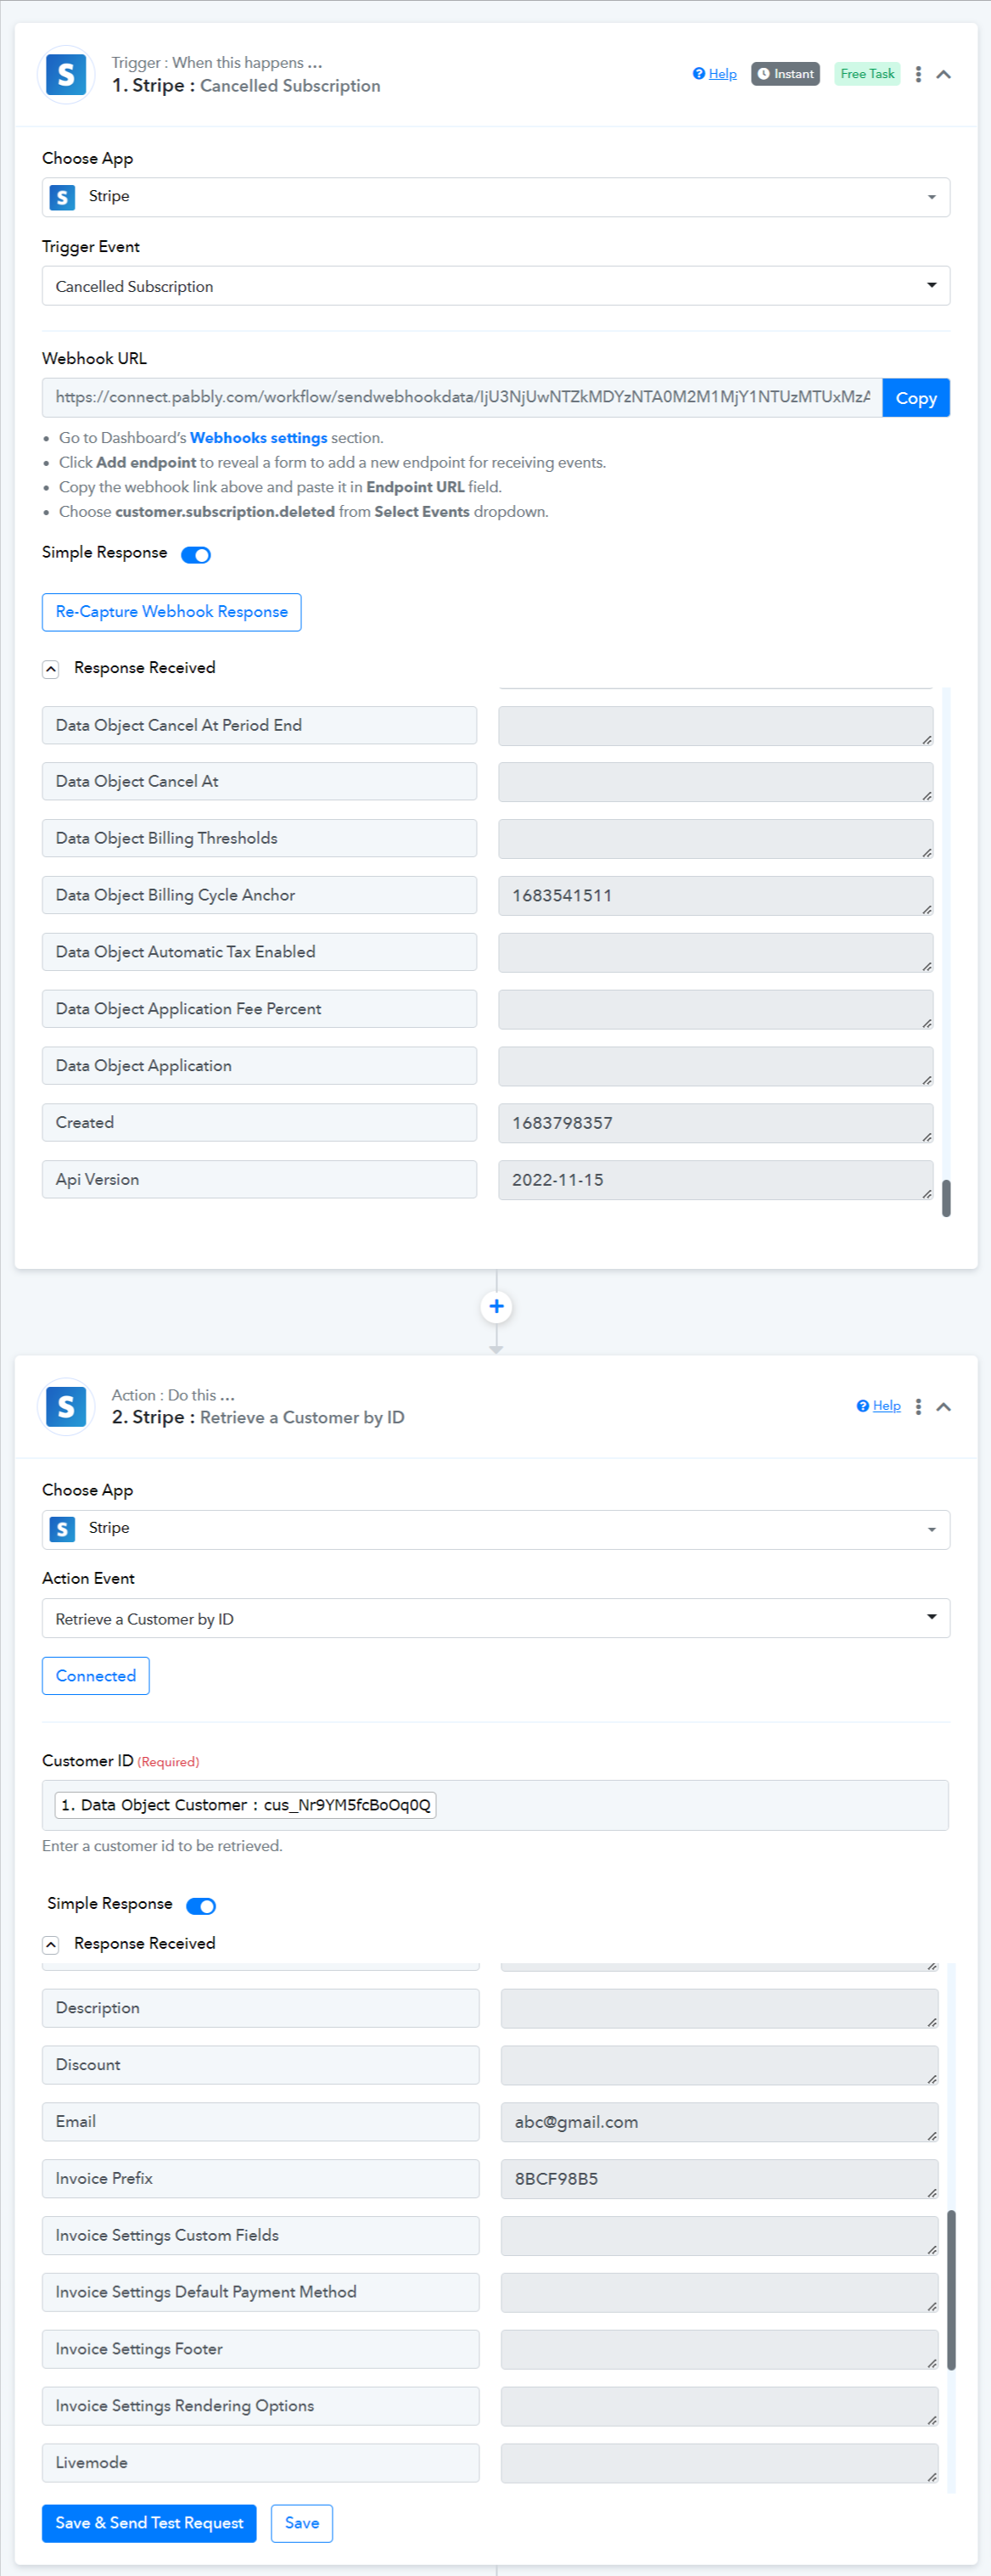Click the Stripe logo in step 2 header
This screenshot has width=991, height=2576.
[66, 1406]
